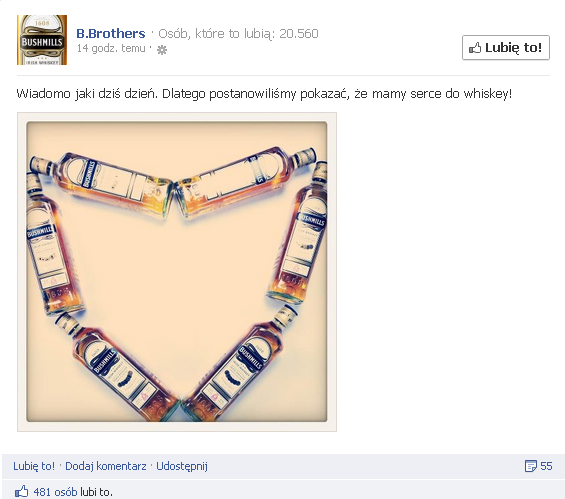Viewport: 565px width, 499px height.
Task: Click the page likes count 20.560 text
Action: pos(299,34)
